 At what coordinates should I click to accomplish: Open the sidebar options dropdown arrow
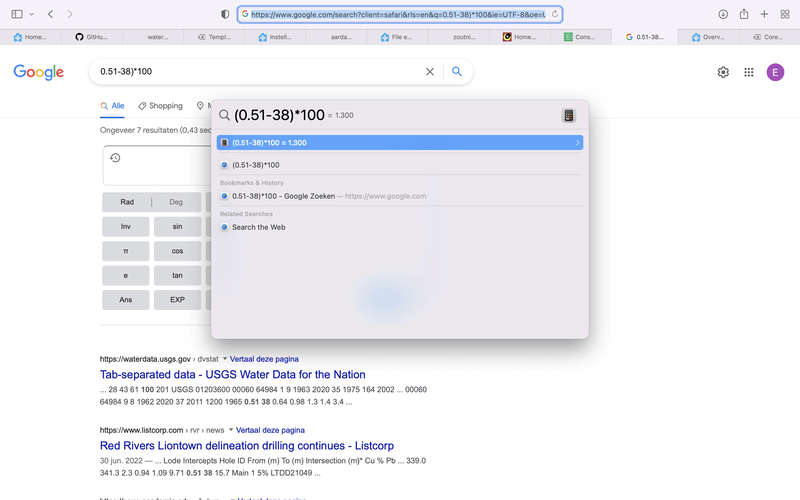tap(32, 14)
